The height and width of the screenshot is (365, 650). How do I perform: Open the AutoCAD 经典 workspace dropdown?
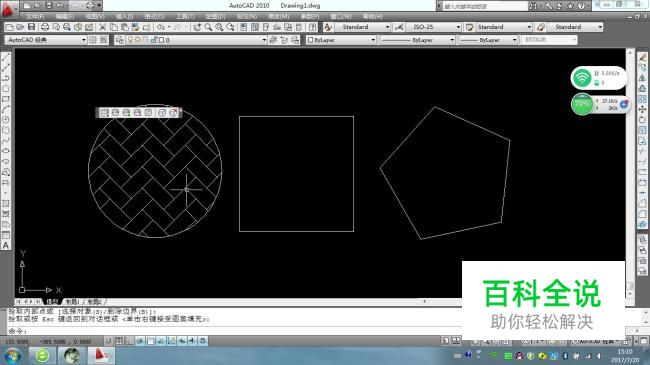click(46, 40)
